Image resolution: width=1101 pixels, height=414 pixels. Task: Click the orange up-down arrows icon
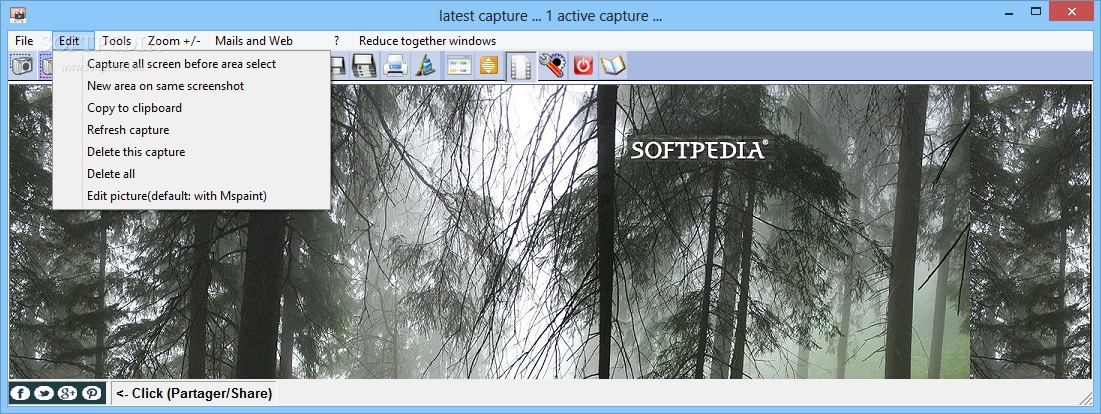(489, 65)
